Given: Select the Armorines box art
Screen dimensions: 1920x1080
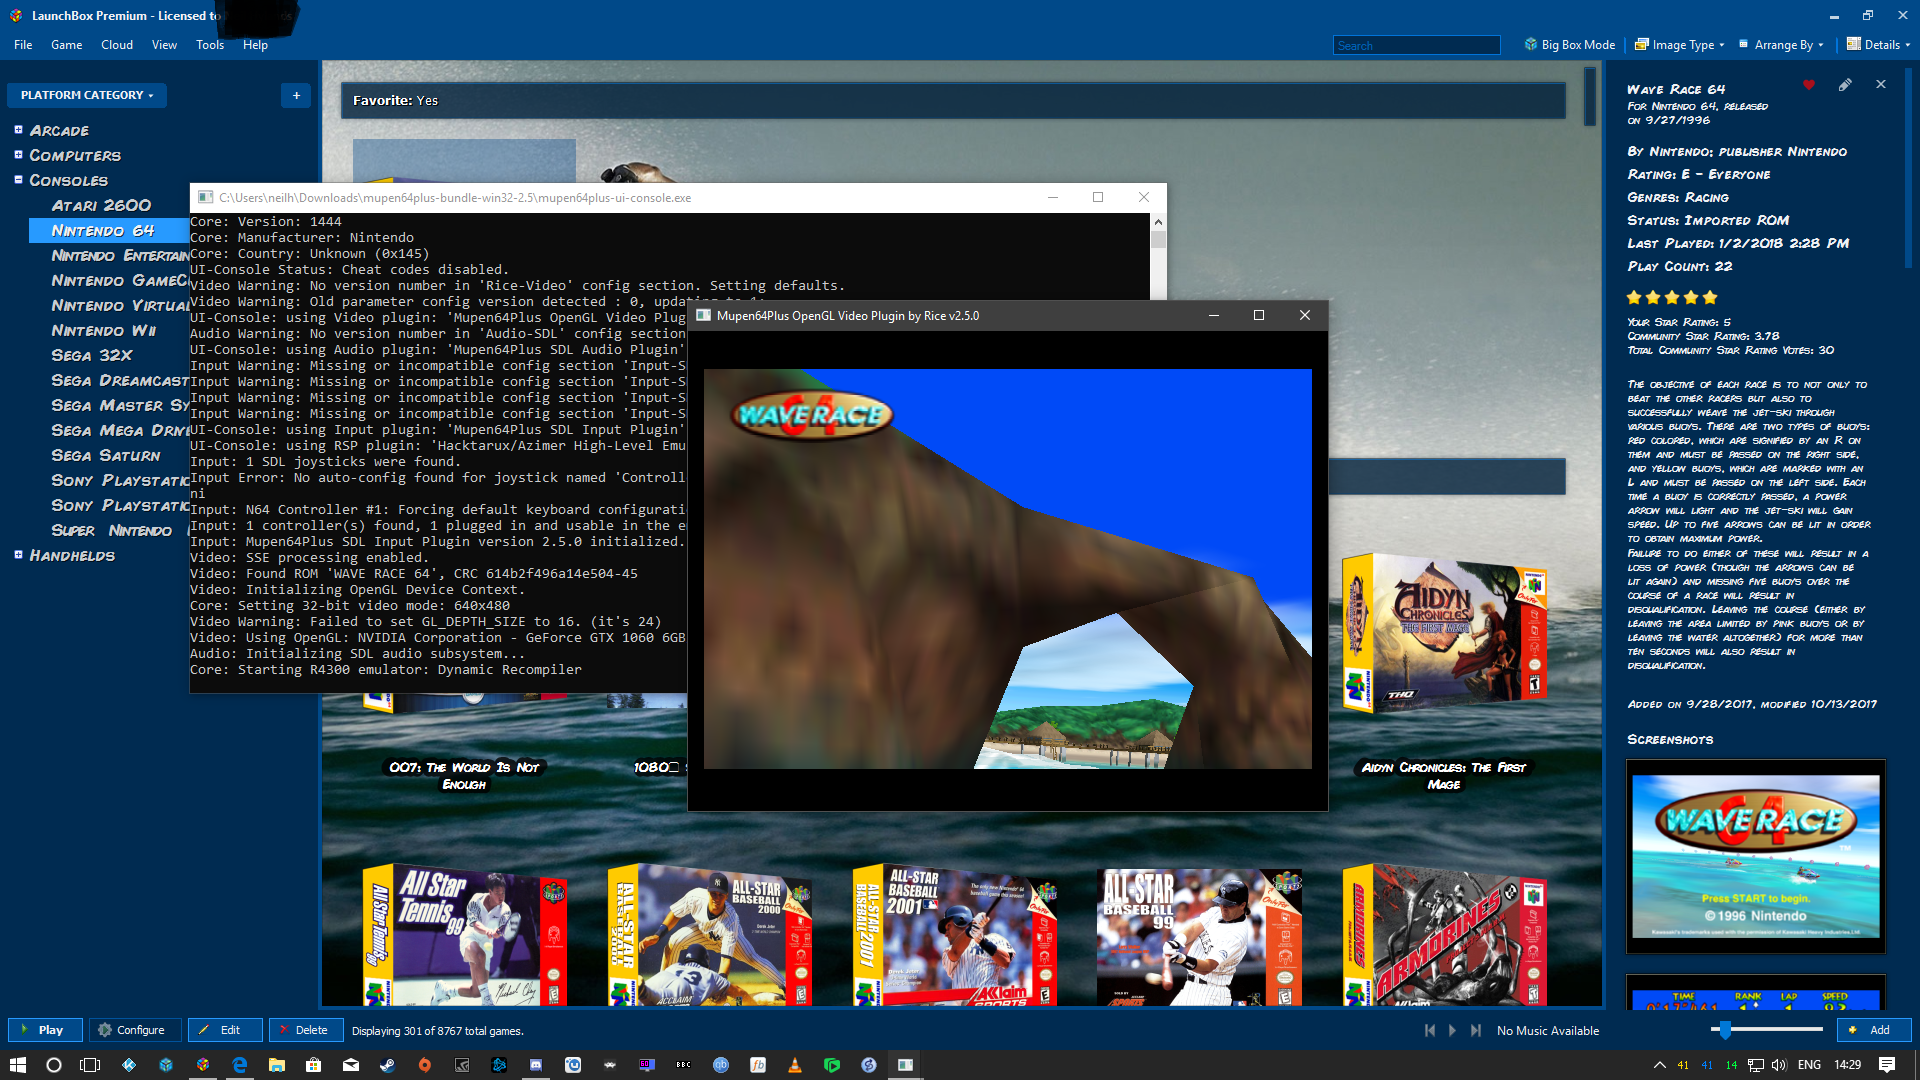Looking at the screenshot, I should (1445, 935).
